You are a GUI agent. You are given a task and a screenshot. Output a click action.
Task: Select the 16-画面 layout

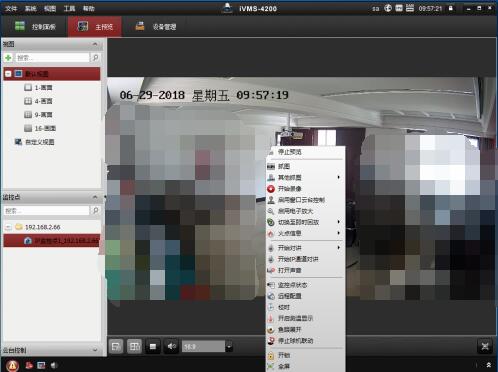click(x=40, y=128)
